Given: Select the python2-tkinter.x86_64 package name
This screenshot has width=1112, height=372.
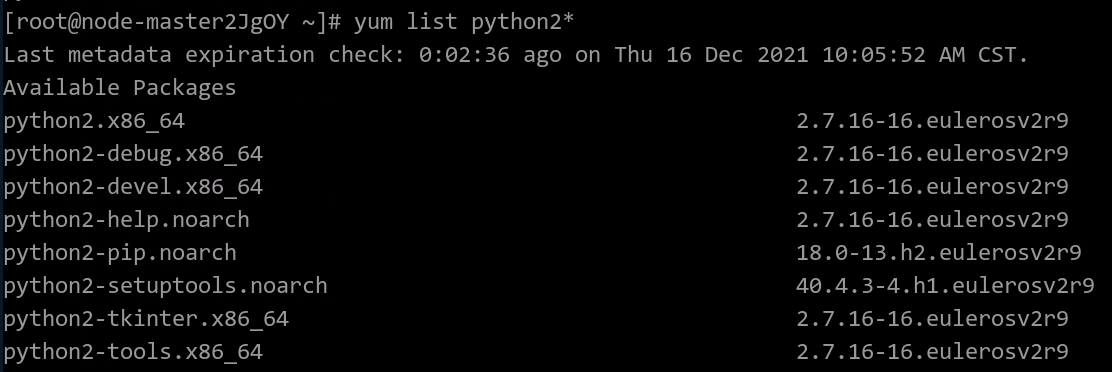Looking at the screenshot, I should (x=146, y=319).
